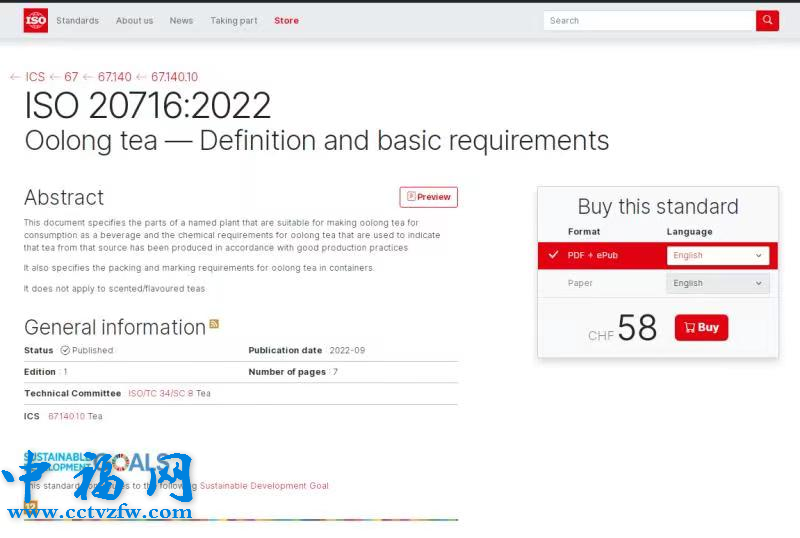Open the Sustainable Development Goal link
The height and width of the screenshot is (538, 800).
264,485
